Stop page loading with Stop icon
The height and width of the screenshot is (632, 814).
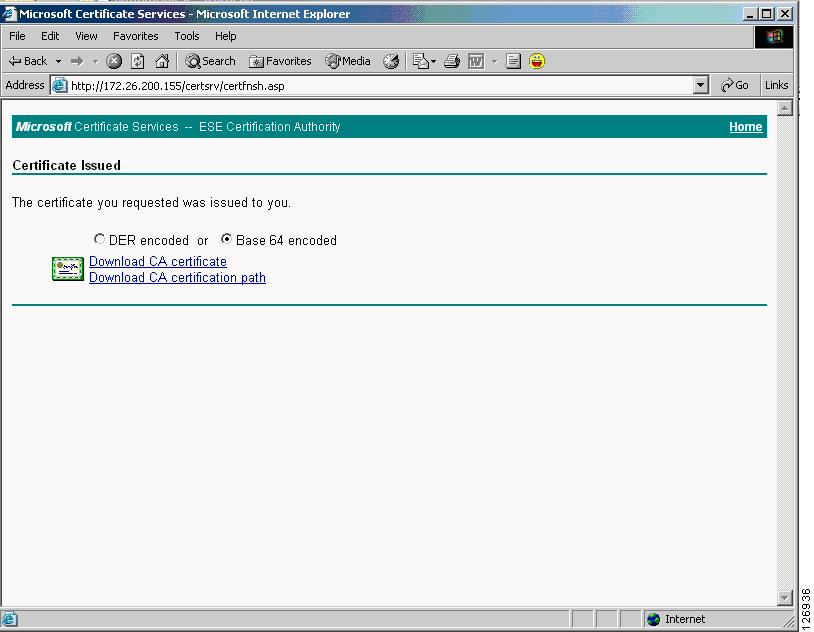pyautogui.click(x=114, y=61)
